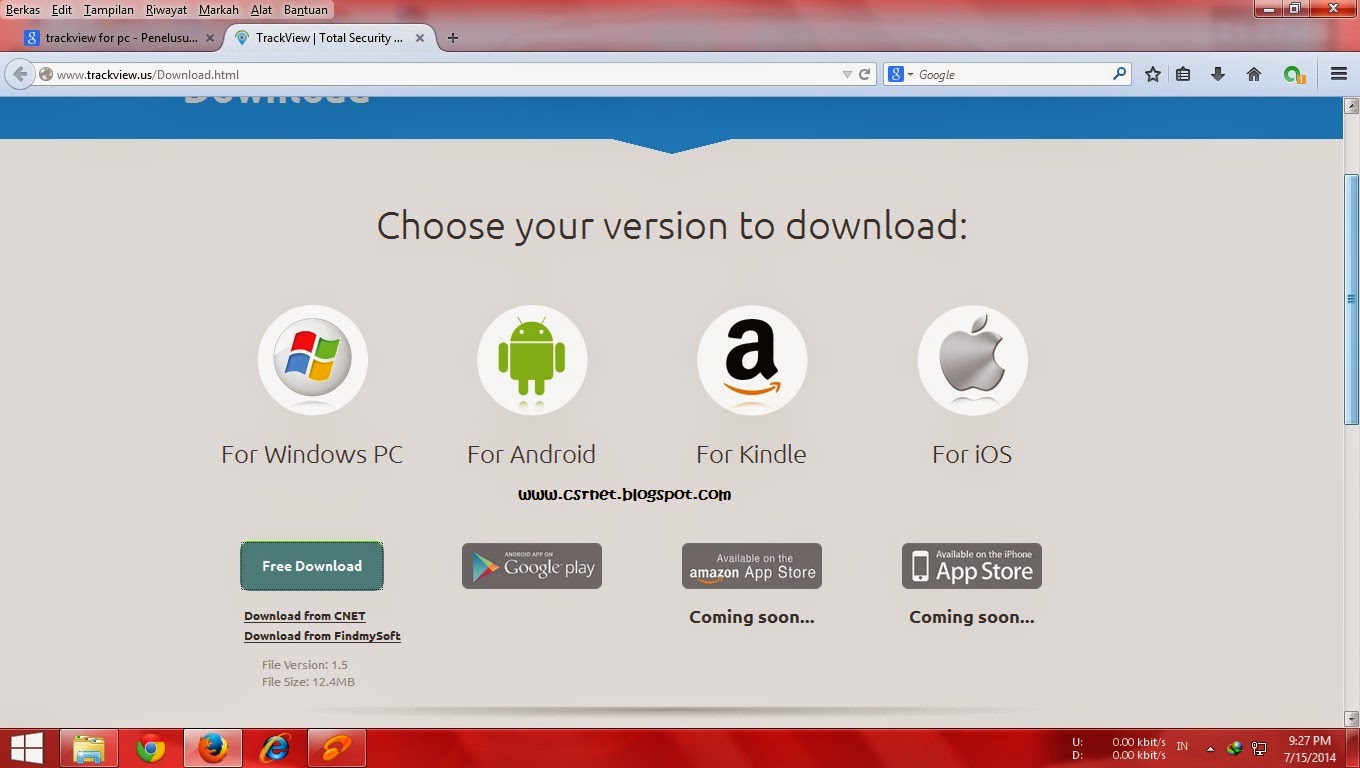Open the Google Play badge
Viewport: 1360px width, 768px height.
point(532,566)
